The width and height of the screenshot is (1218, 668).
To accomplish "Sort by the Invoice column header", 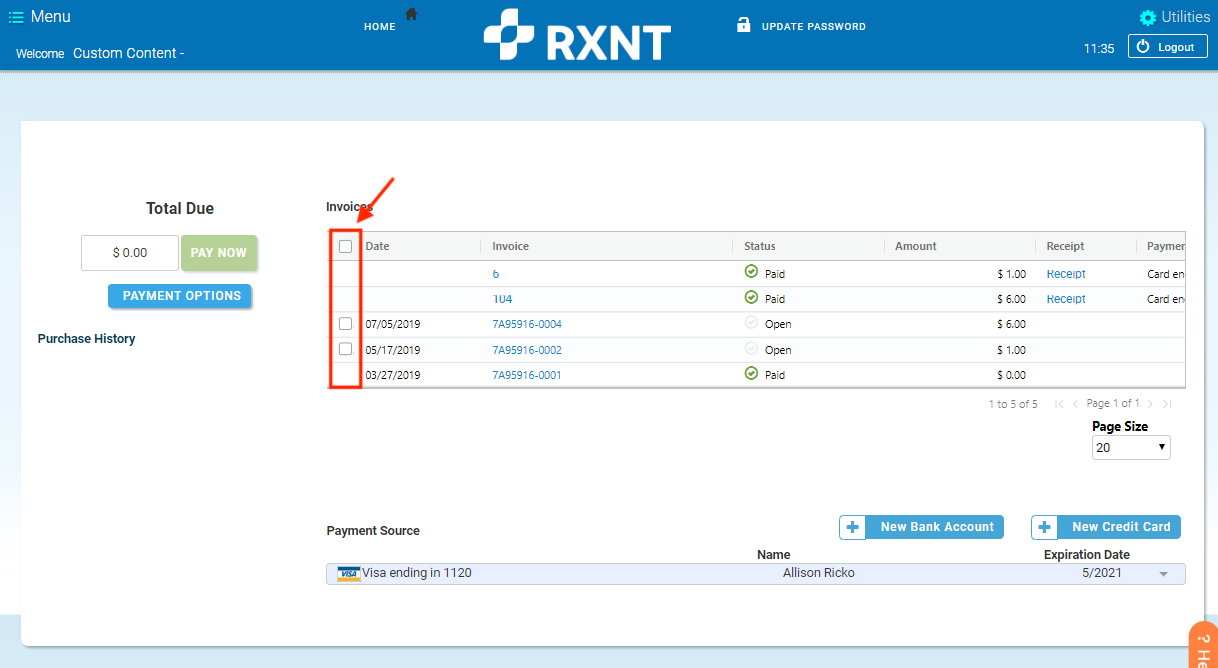I will 510,246.
